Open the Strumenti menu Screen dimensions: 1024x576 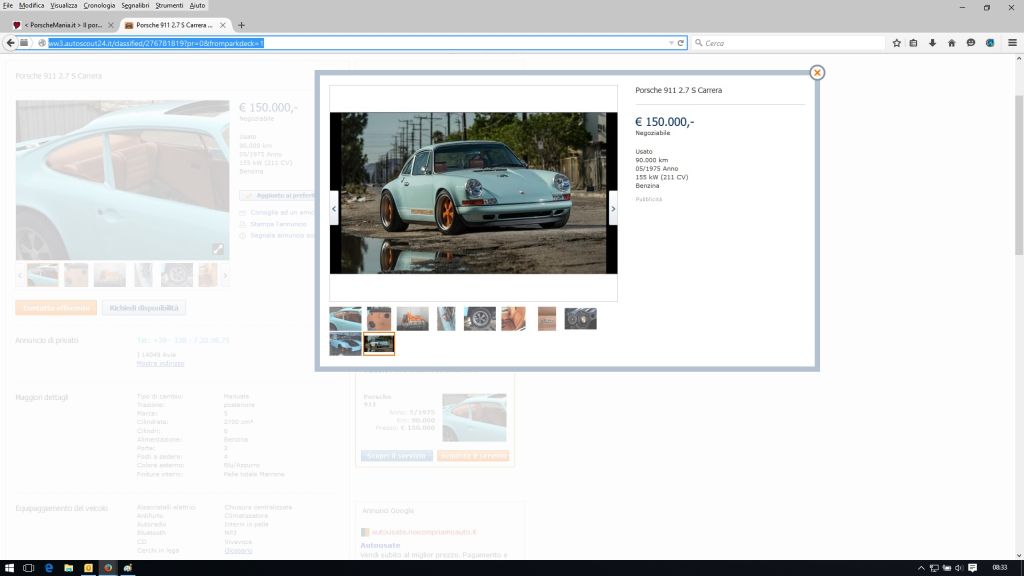coord(169,5)
